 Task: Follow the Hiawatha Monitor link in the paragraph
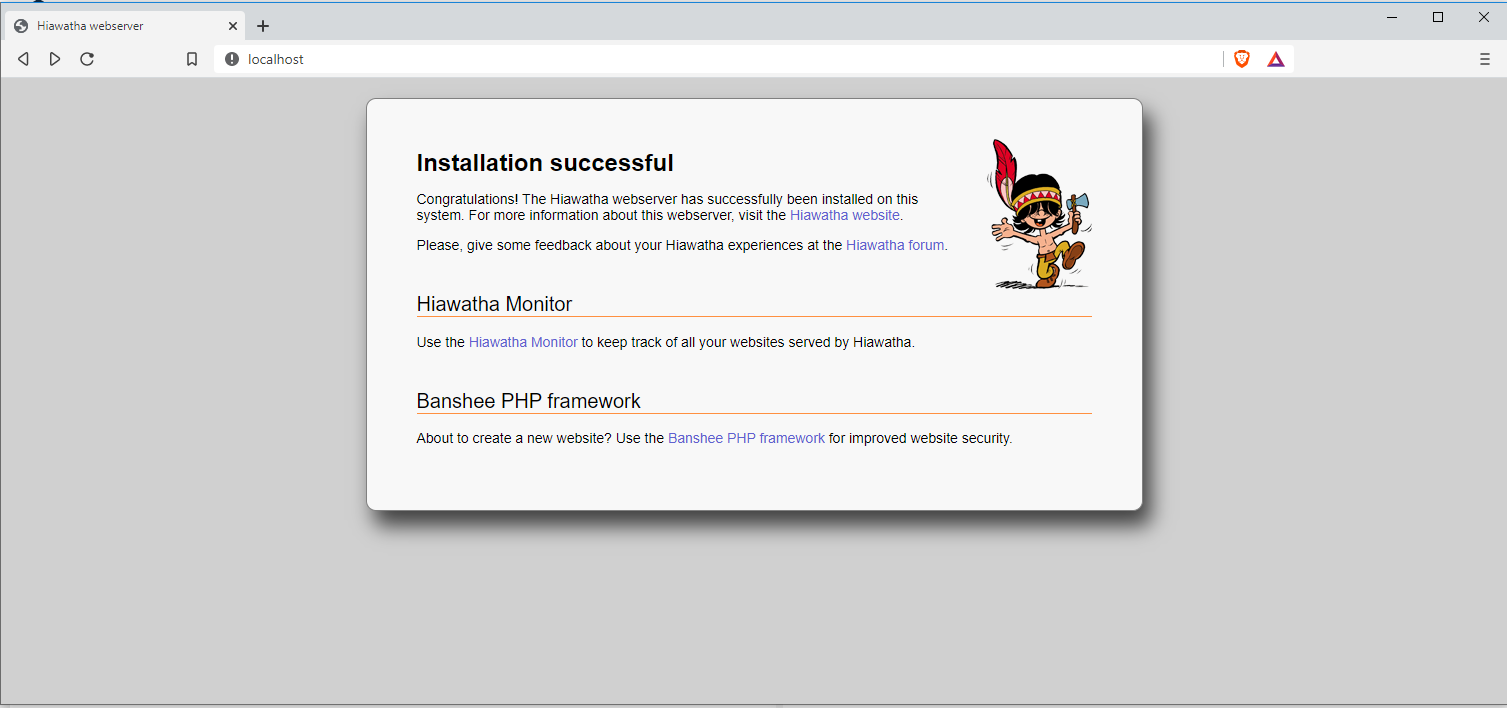523,342
